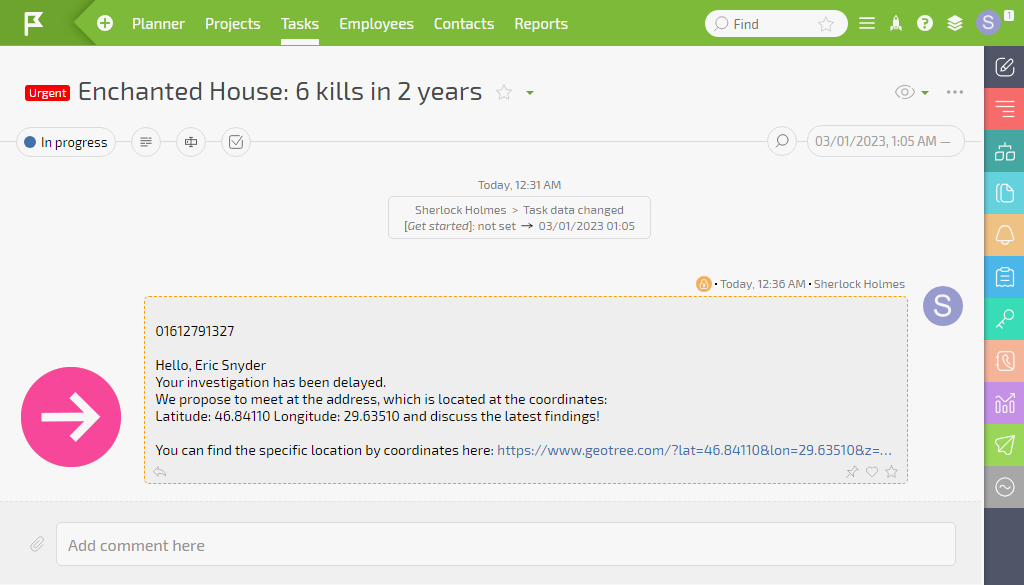Pin the comment with pin icon
The width and height of the screenshot is (1024, 585).
852,471
